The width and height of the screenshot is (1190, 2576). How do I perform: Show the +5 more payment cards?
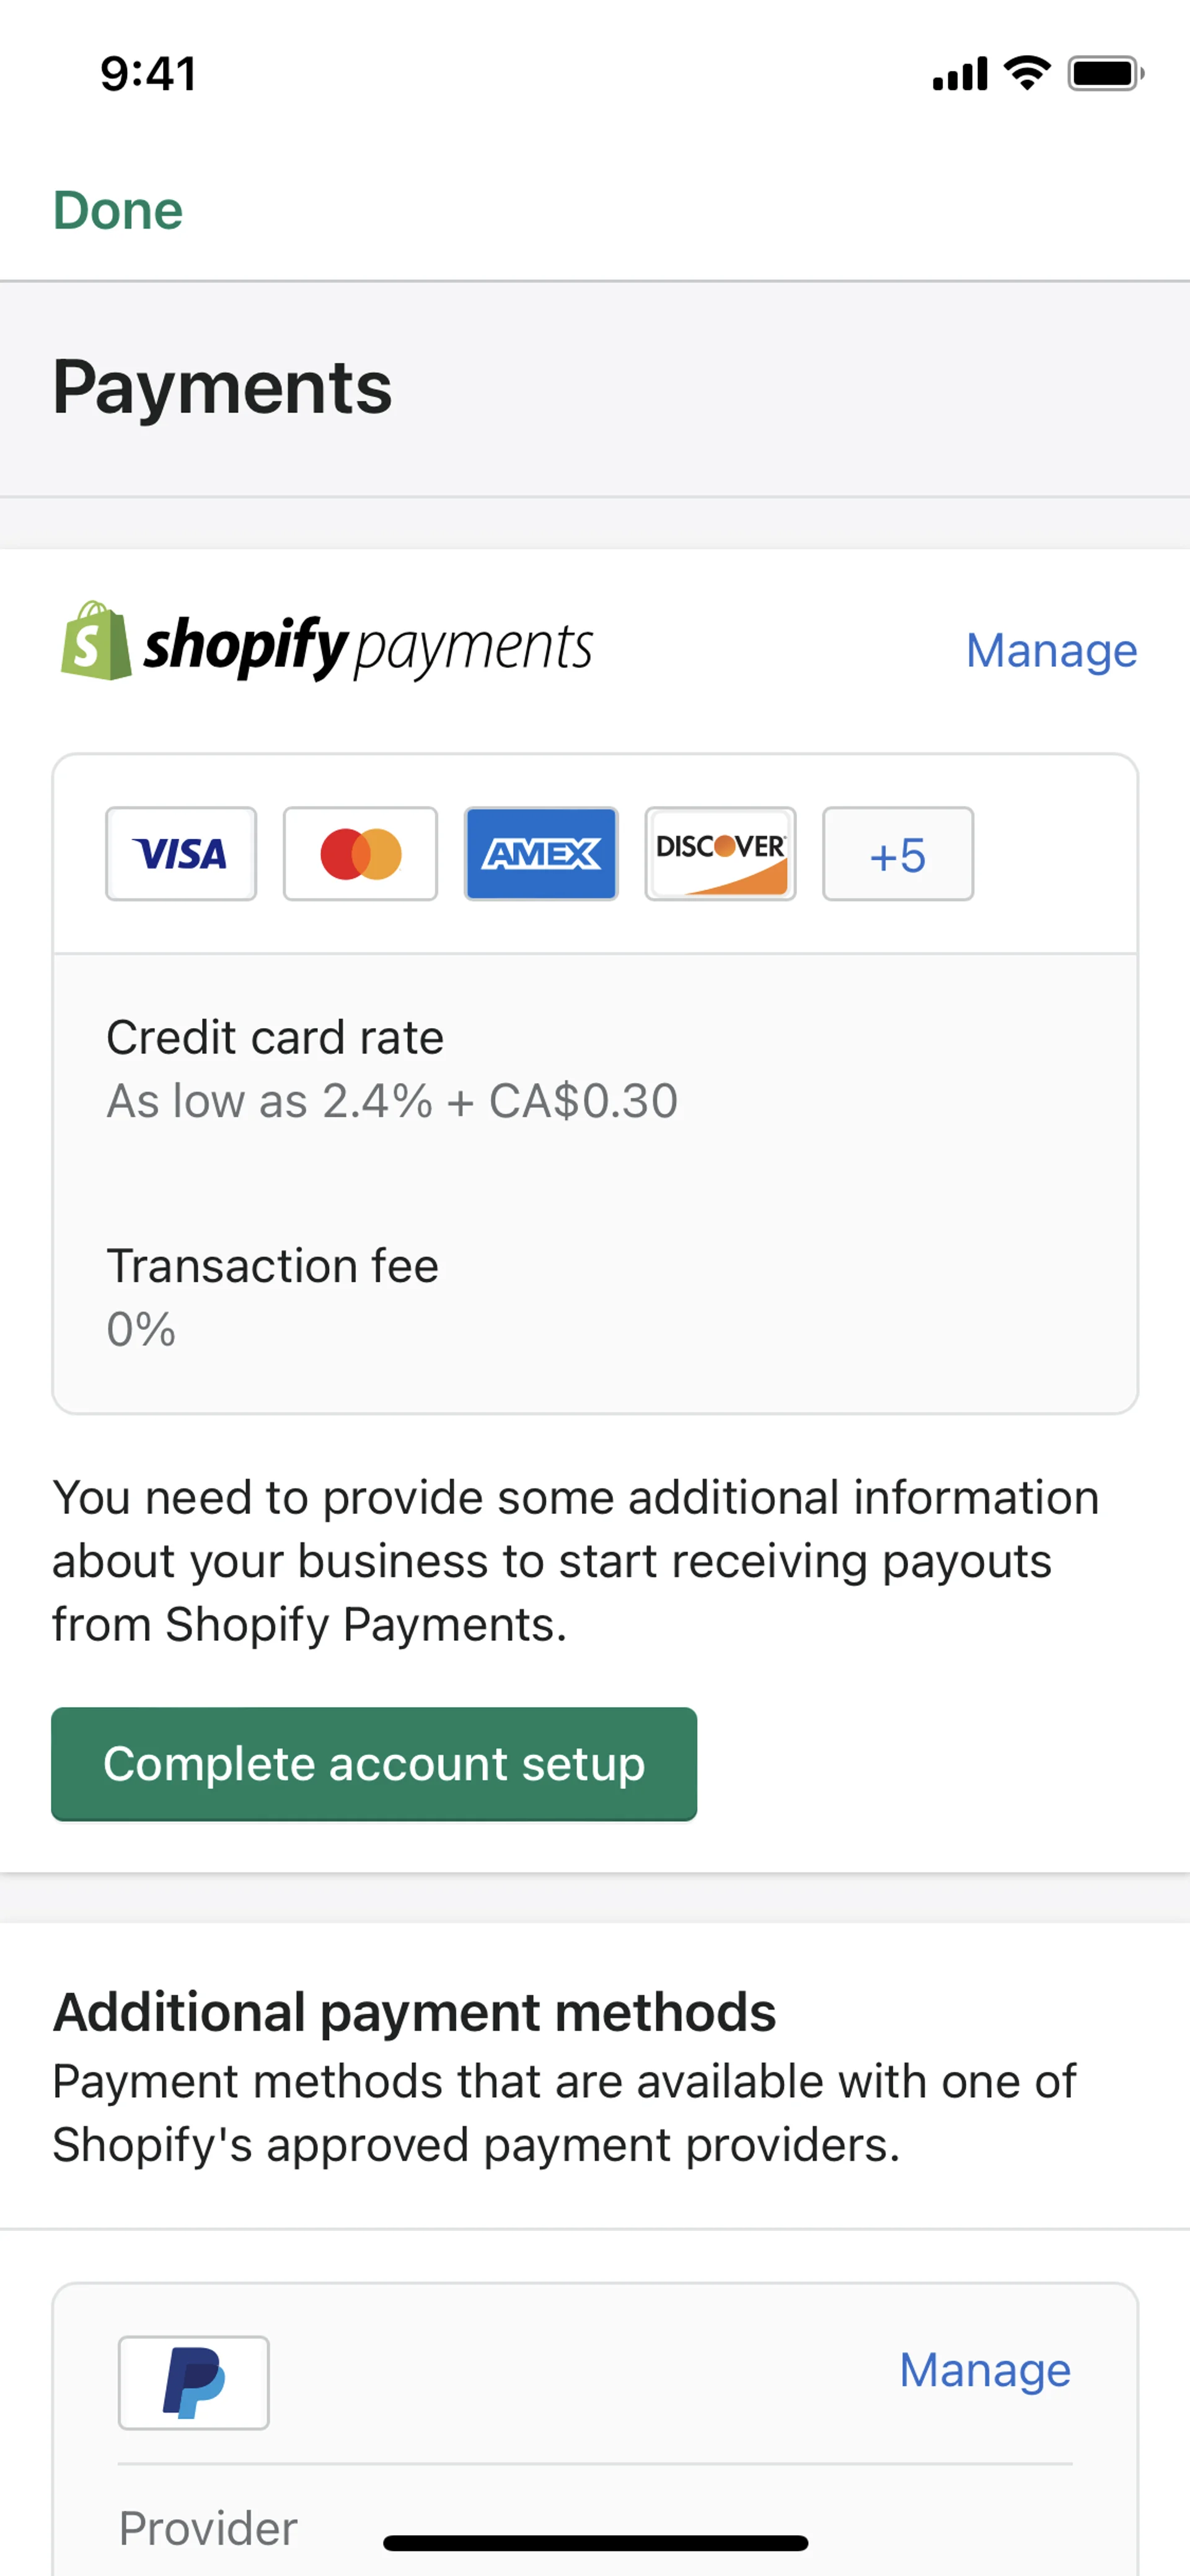coord(897,854)
